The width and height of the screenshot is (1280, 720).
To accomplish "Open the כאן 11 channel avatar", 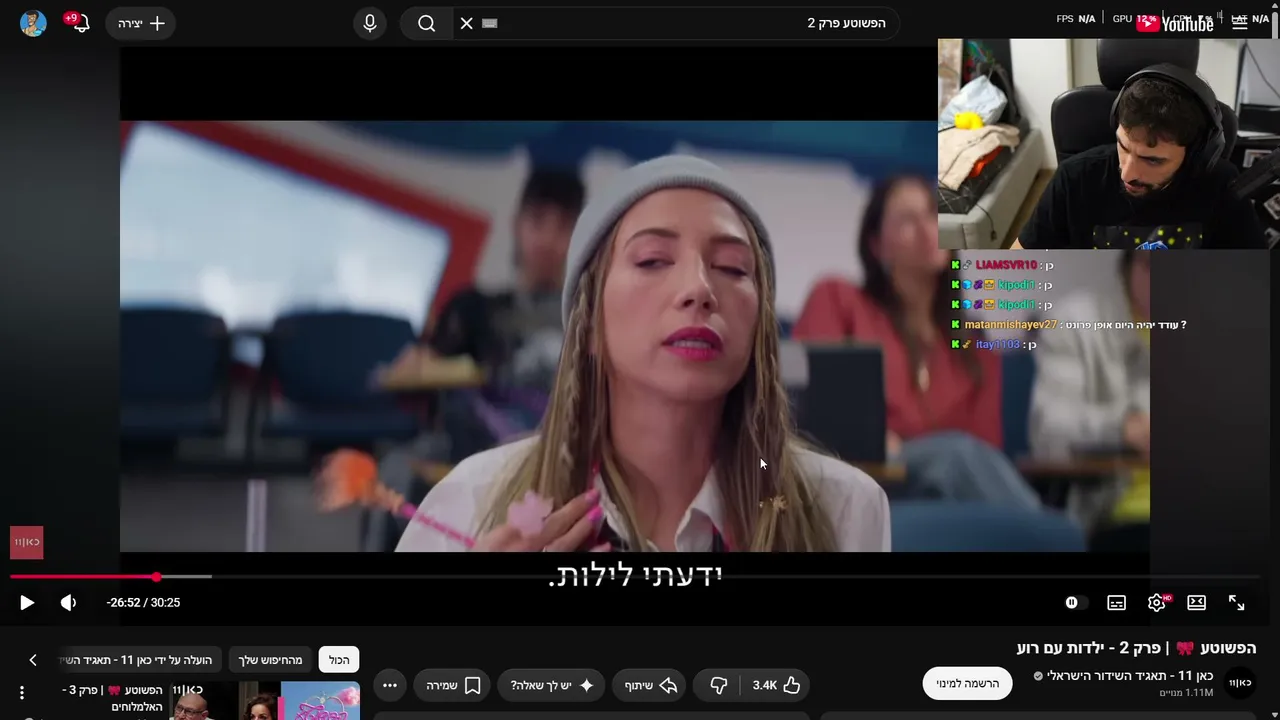I will [1240, 683].
